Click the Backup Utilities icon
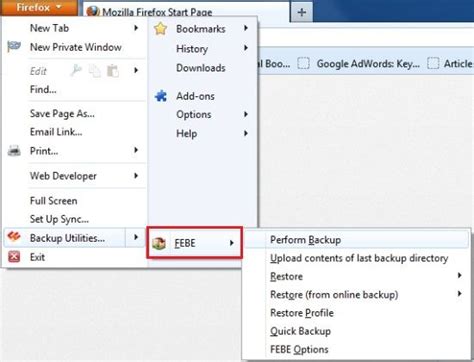The image size is (474, 362). click(14, 237)
